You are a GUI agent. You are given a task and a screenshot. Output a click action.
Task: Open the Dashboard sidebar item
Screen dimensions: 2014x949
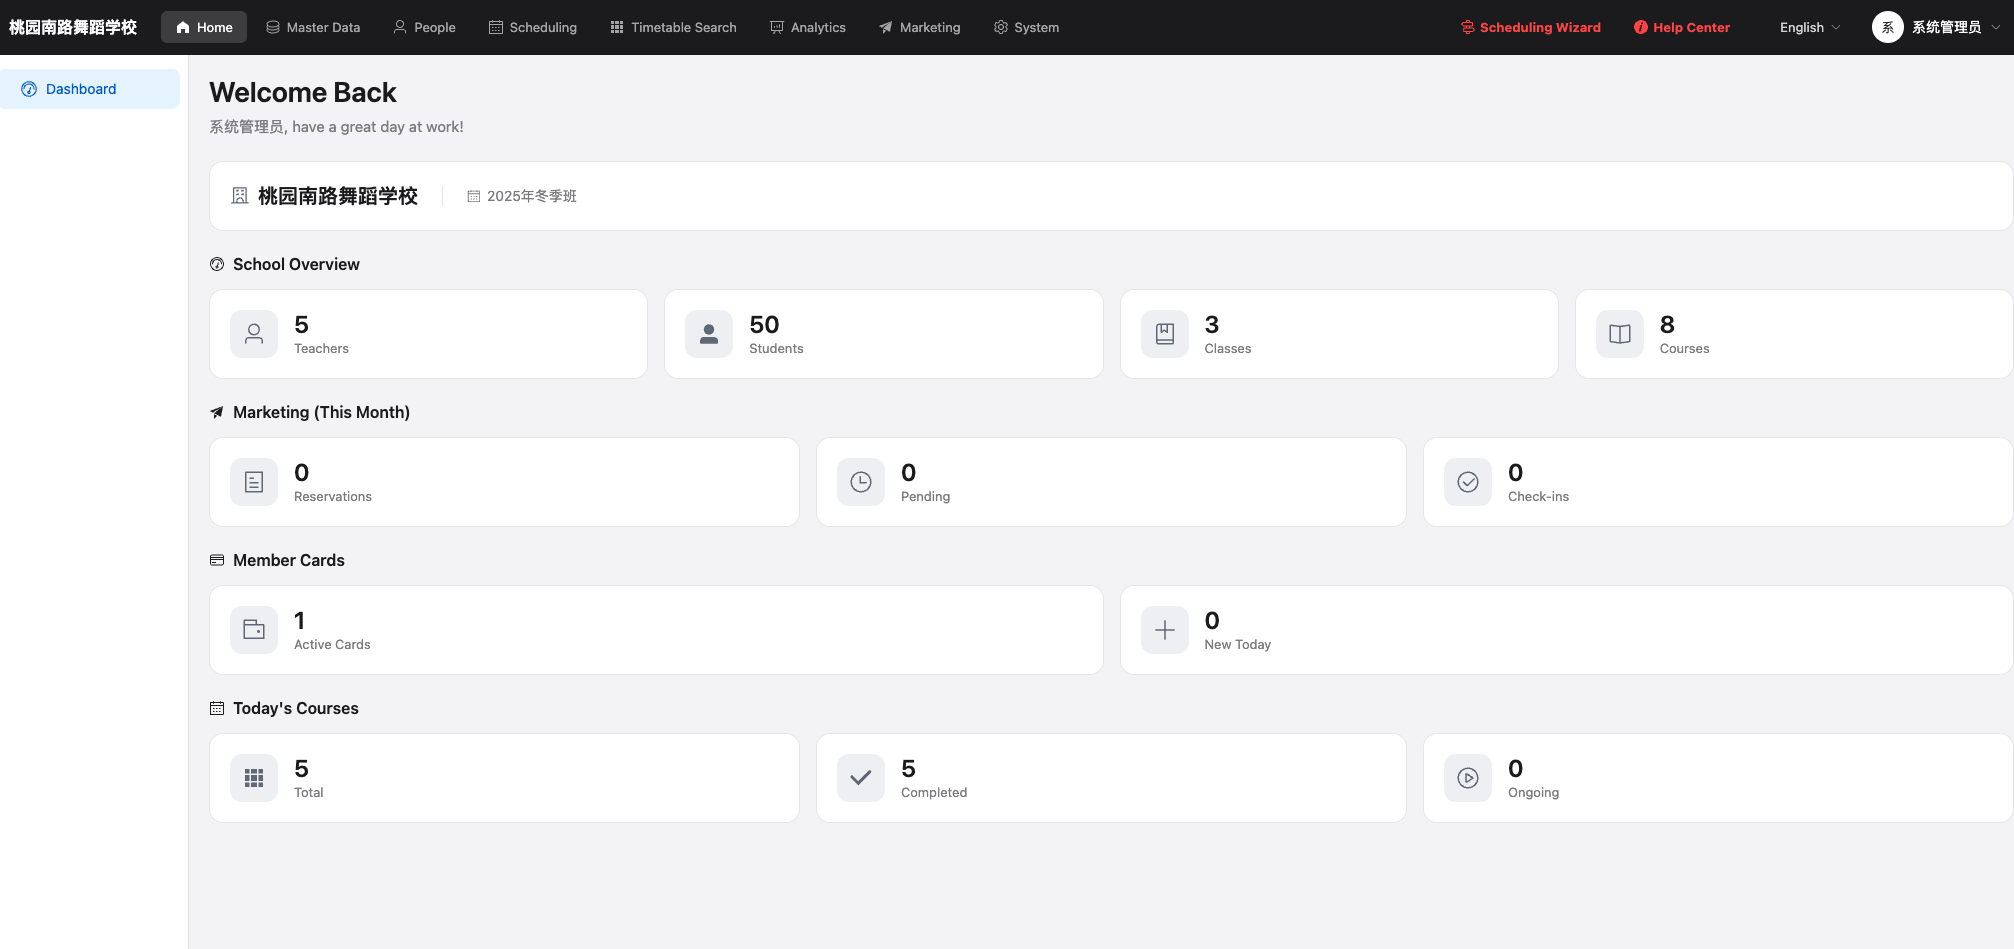click(80, 88)
